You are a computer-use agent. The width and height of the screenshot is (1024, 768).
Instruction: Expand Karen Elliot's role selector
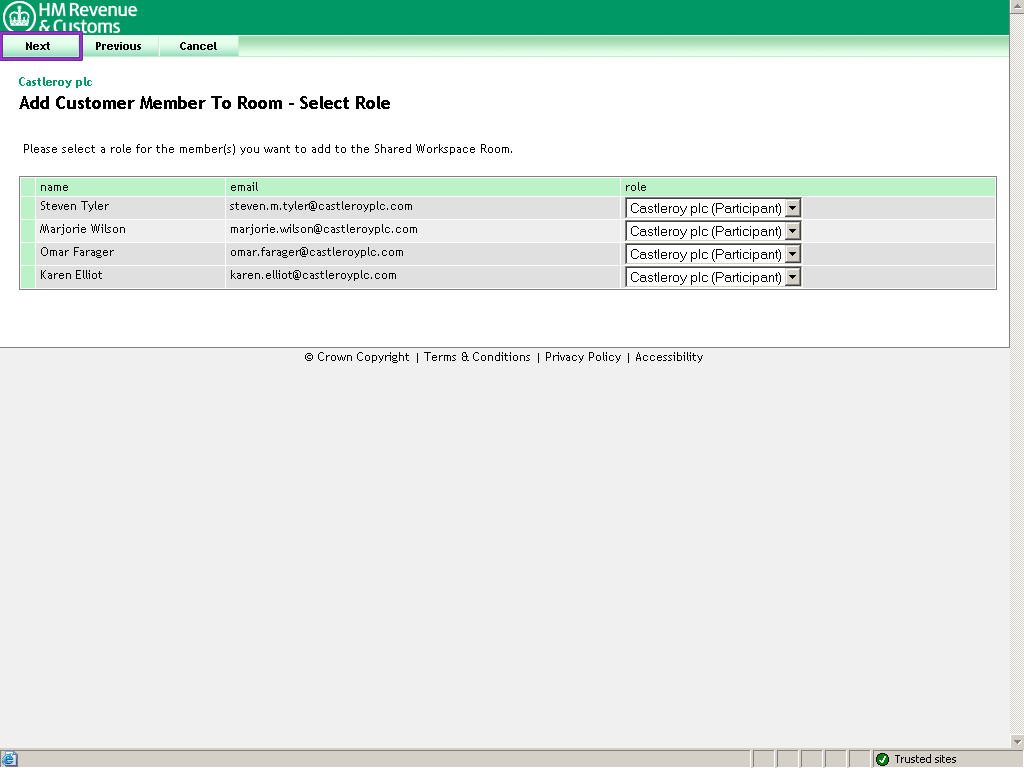tap(792, 277)
